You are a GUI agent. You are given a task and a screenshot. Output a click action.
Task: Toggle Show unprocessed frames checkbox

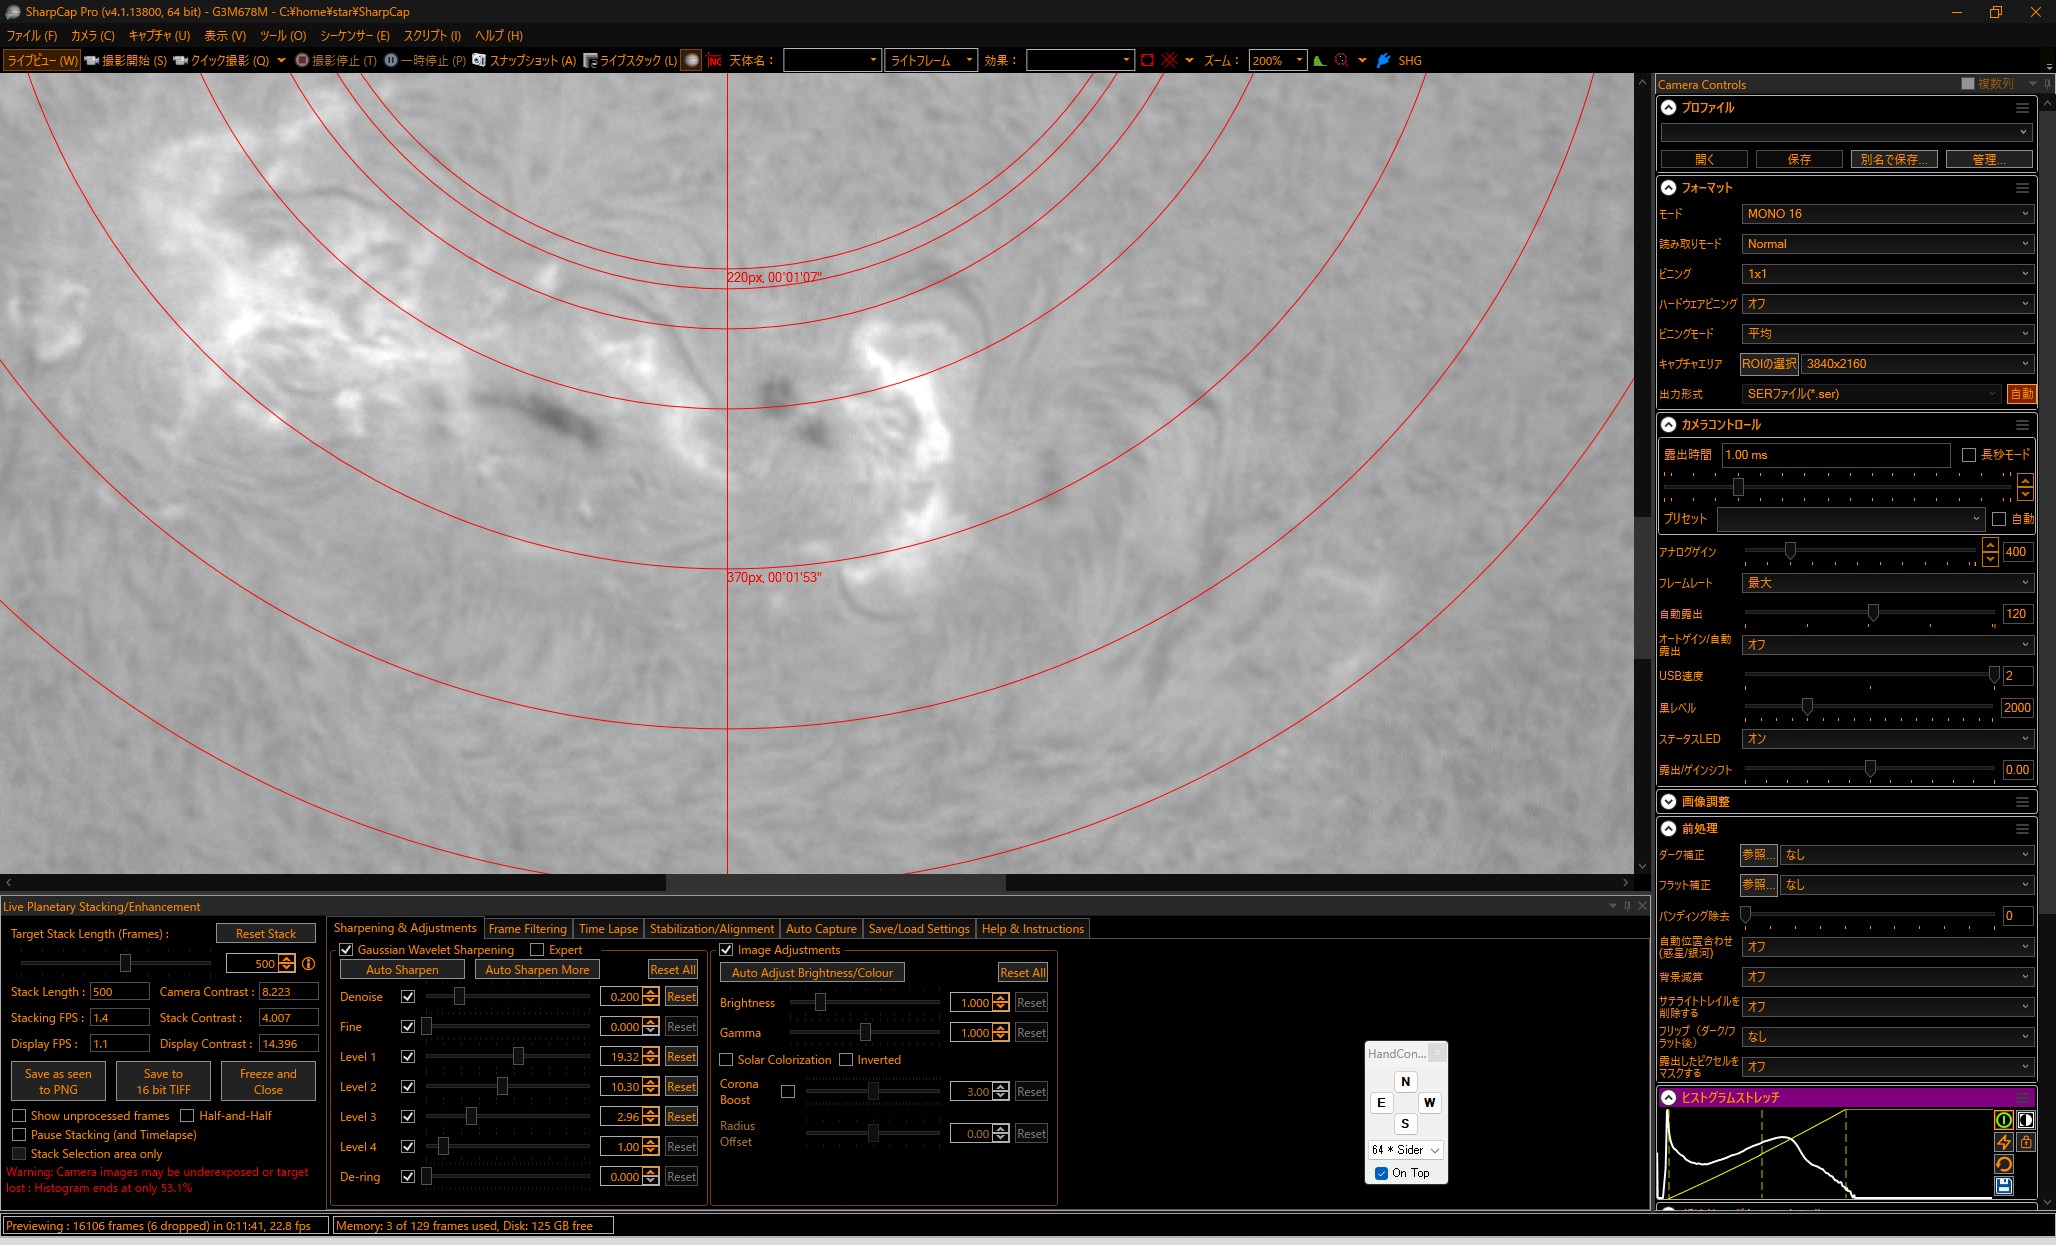pos(19,1116)
